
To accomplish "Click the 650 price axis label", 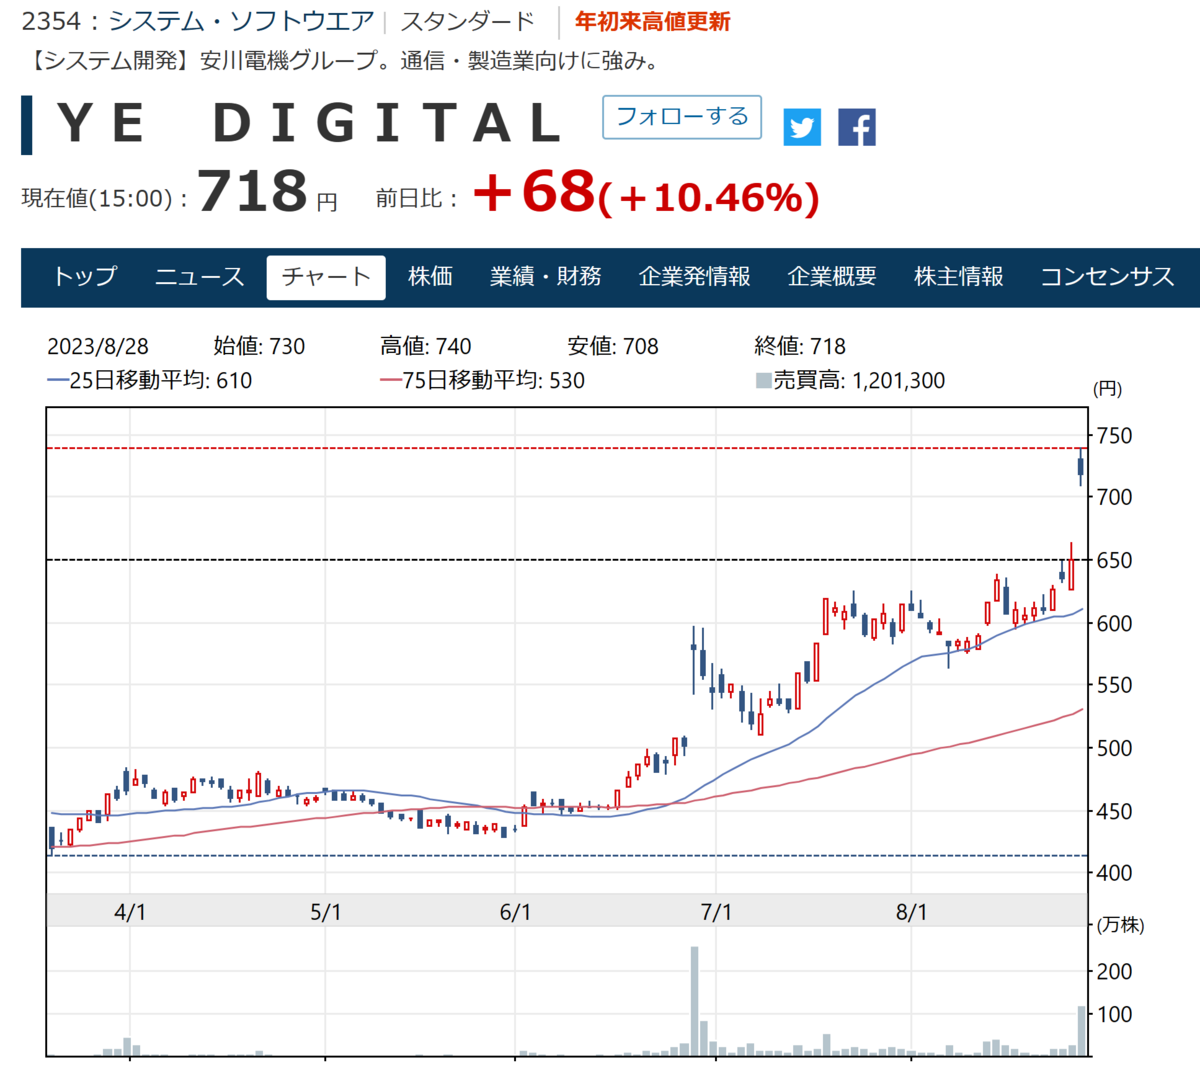I will (x=1114, y=561).
